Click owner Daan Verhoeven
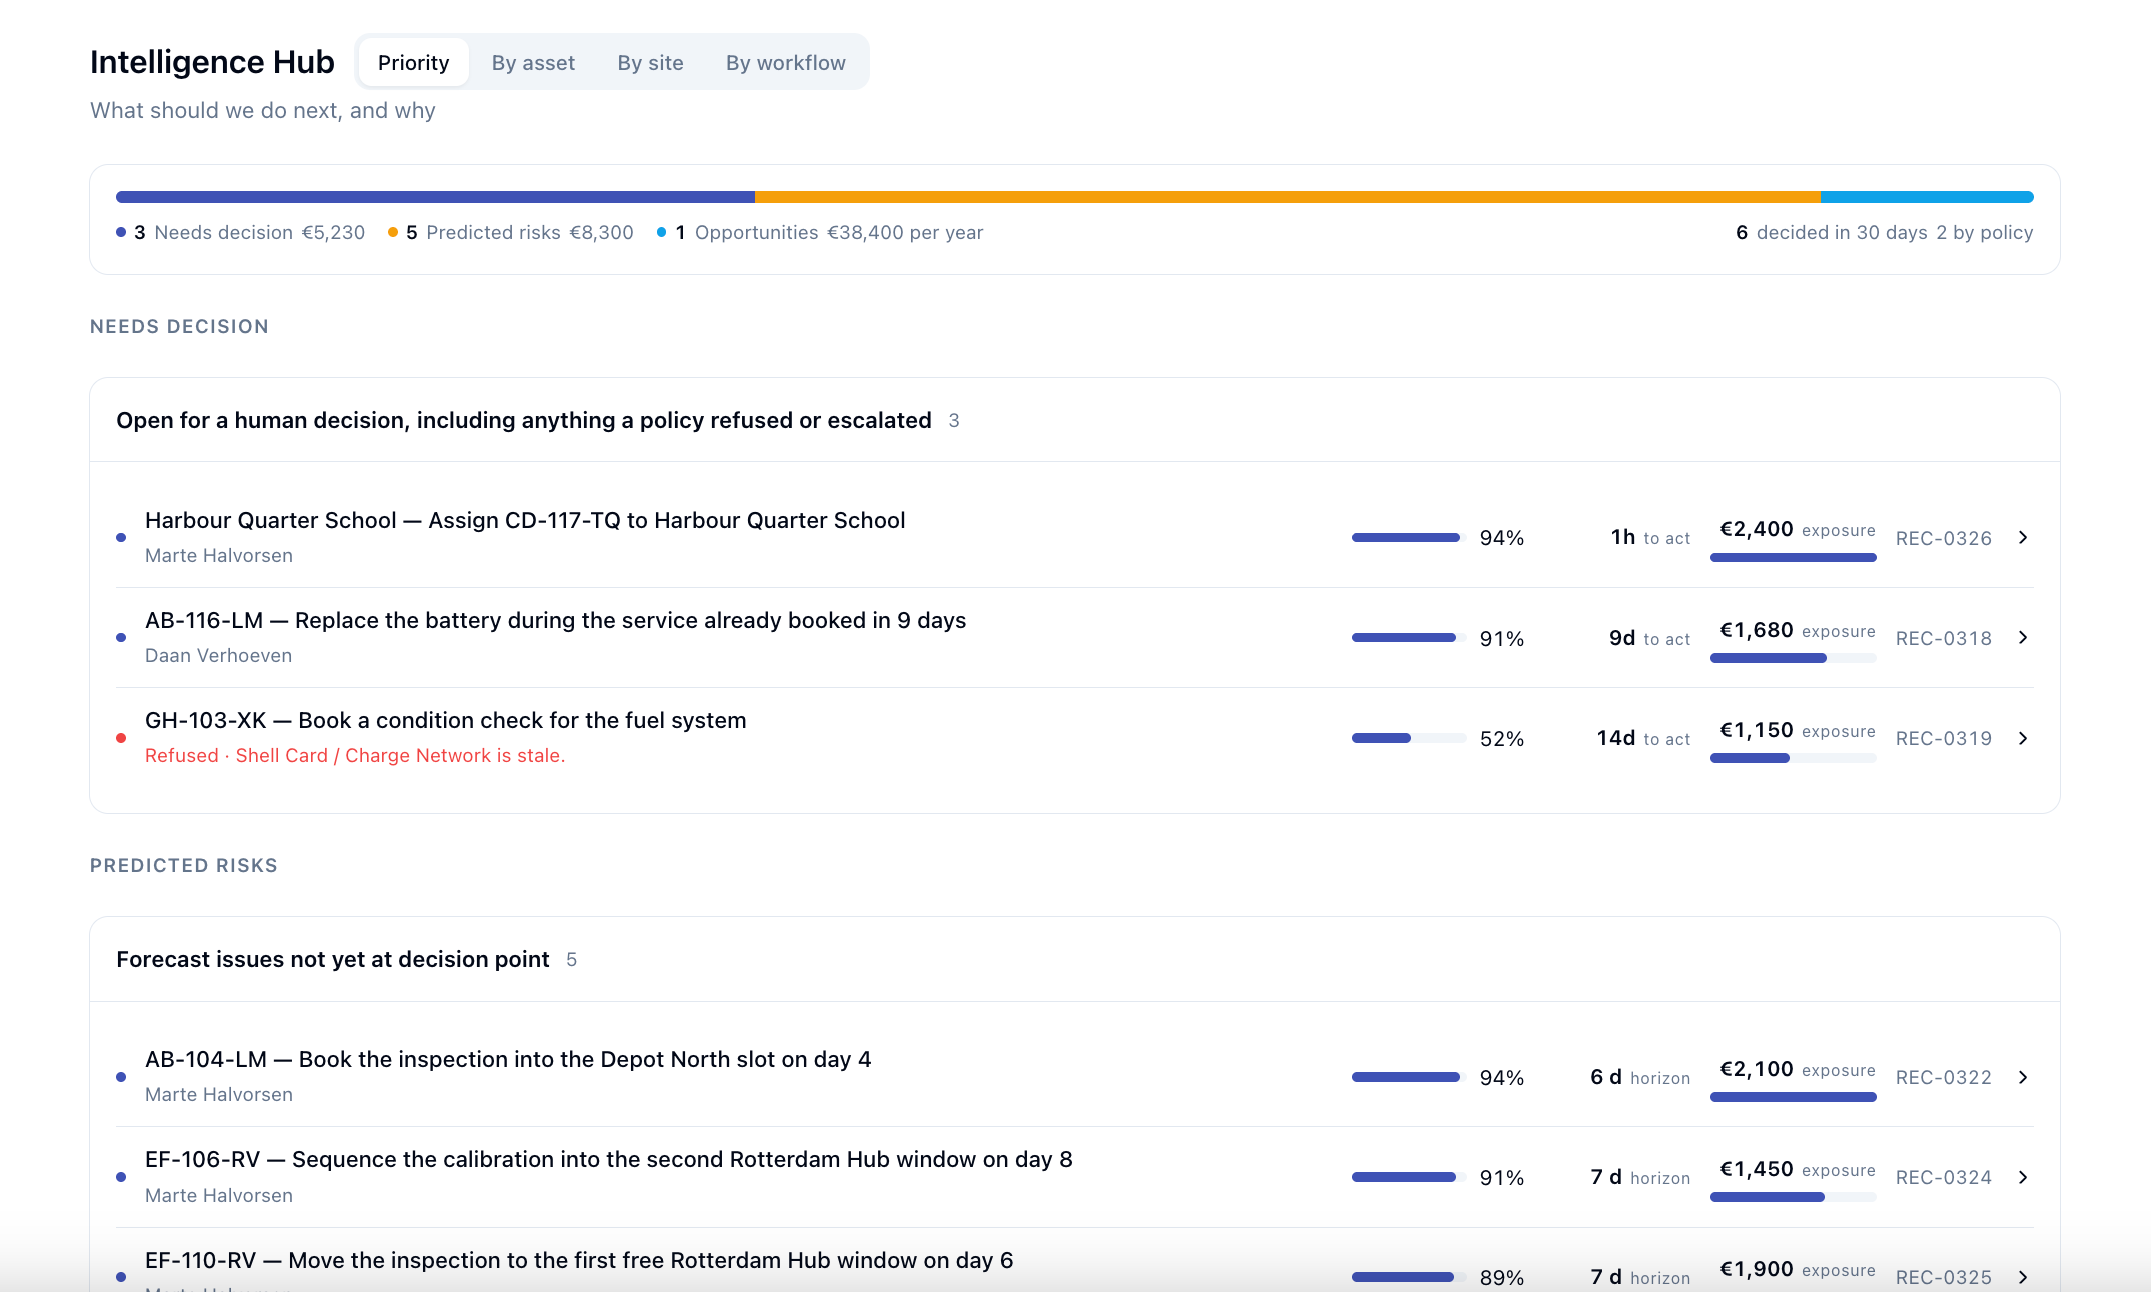This screenshot has height=1292, width=2151. tap(219, 655)
